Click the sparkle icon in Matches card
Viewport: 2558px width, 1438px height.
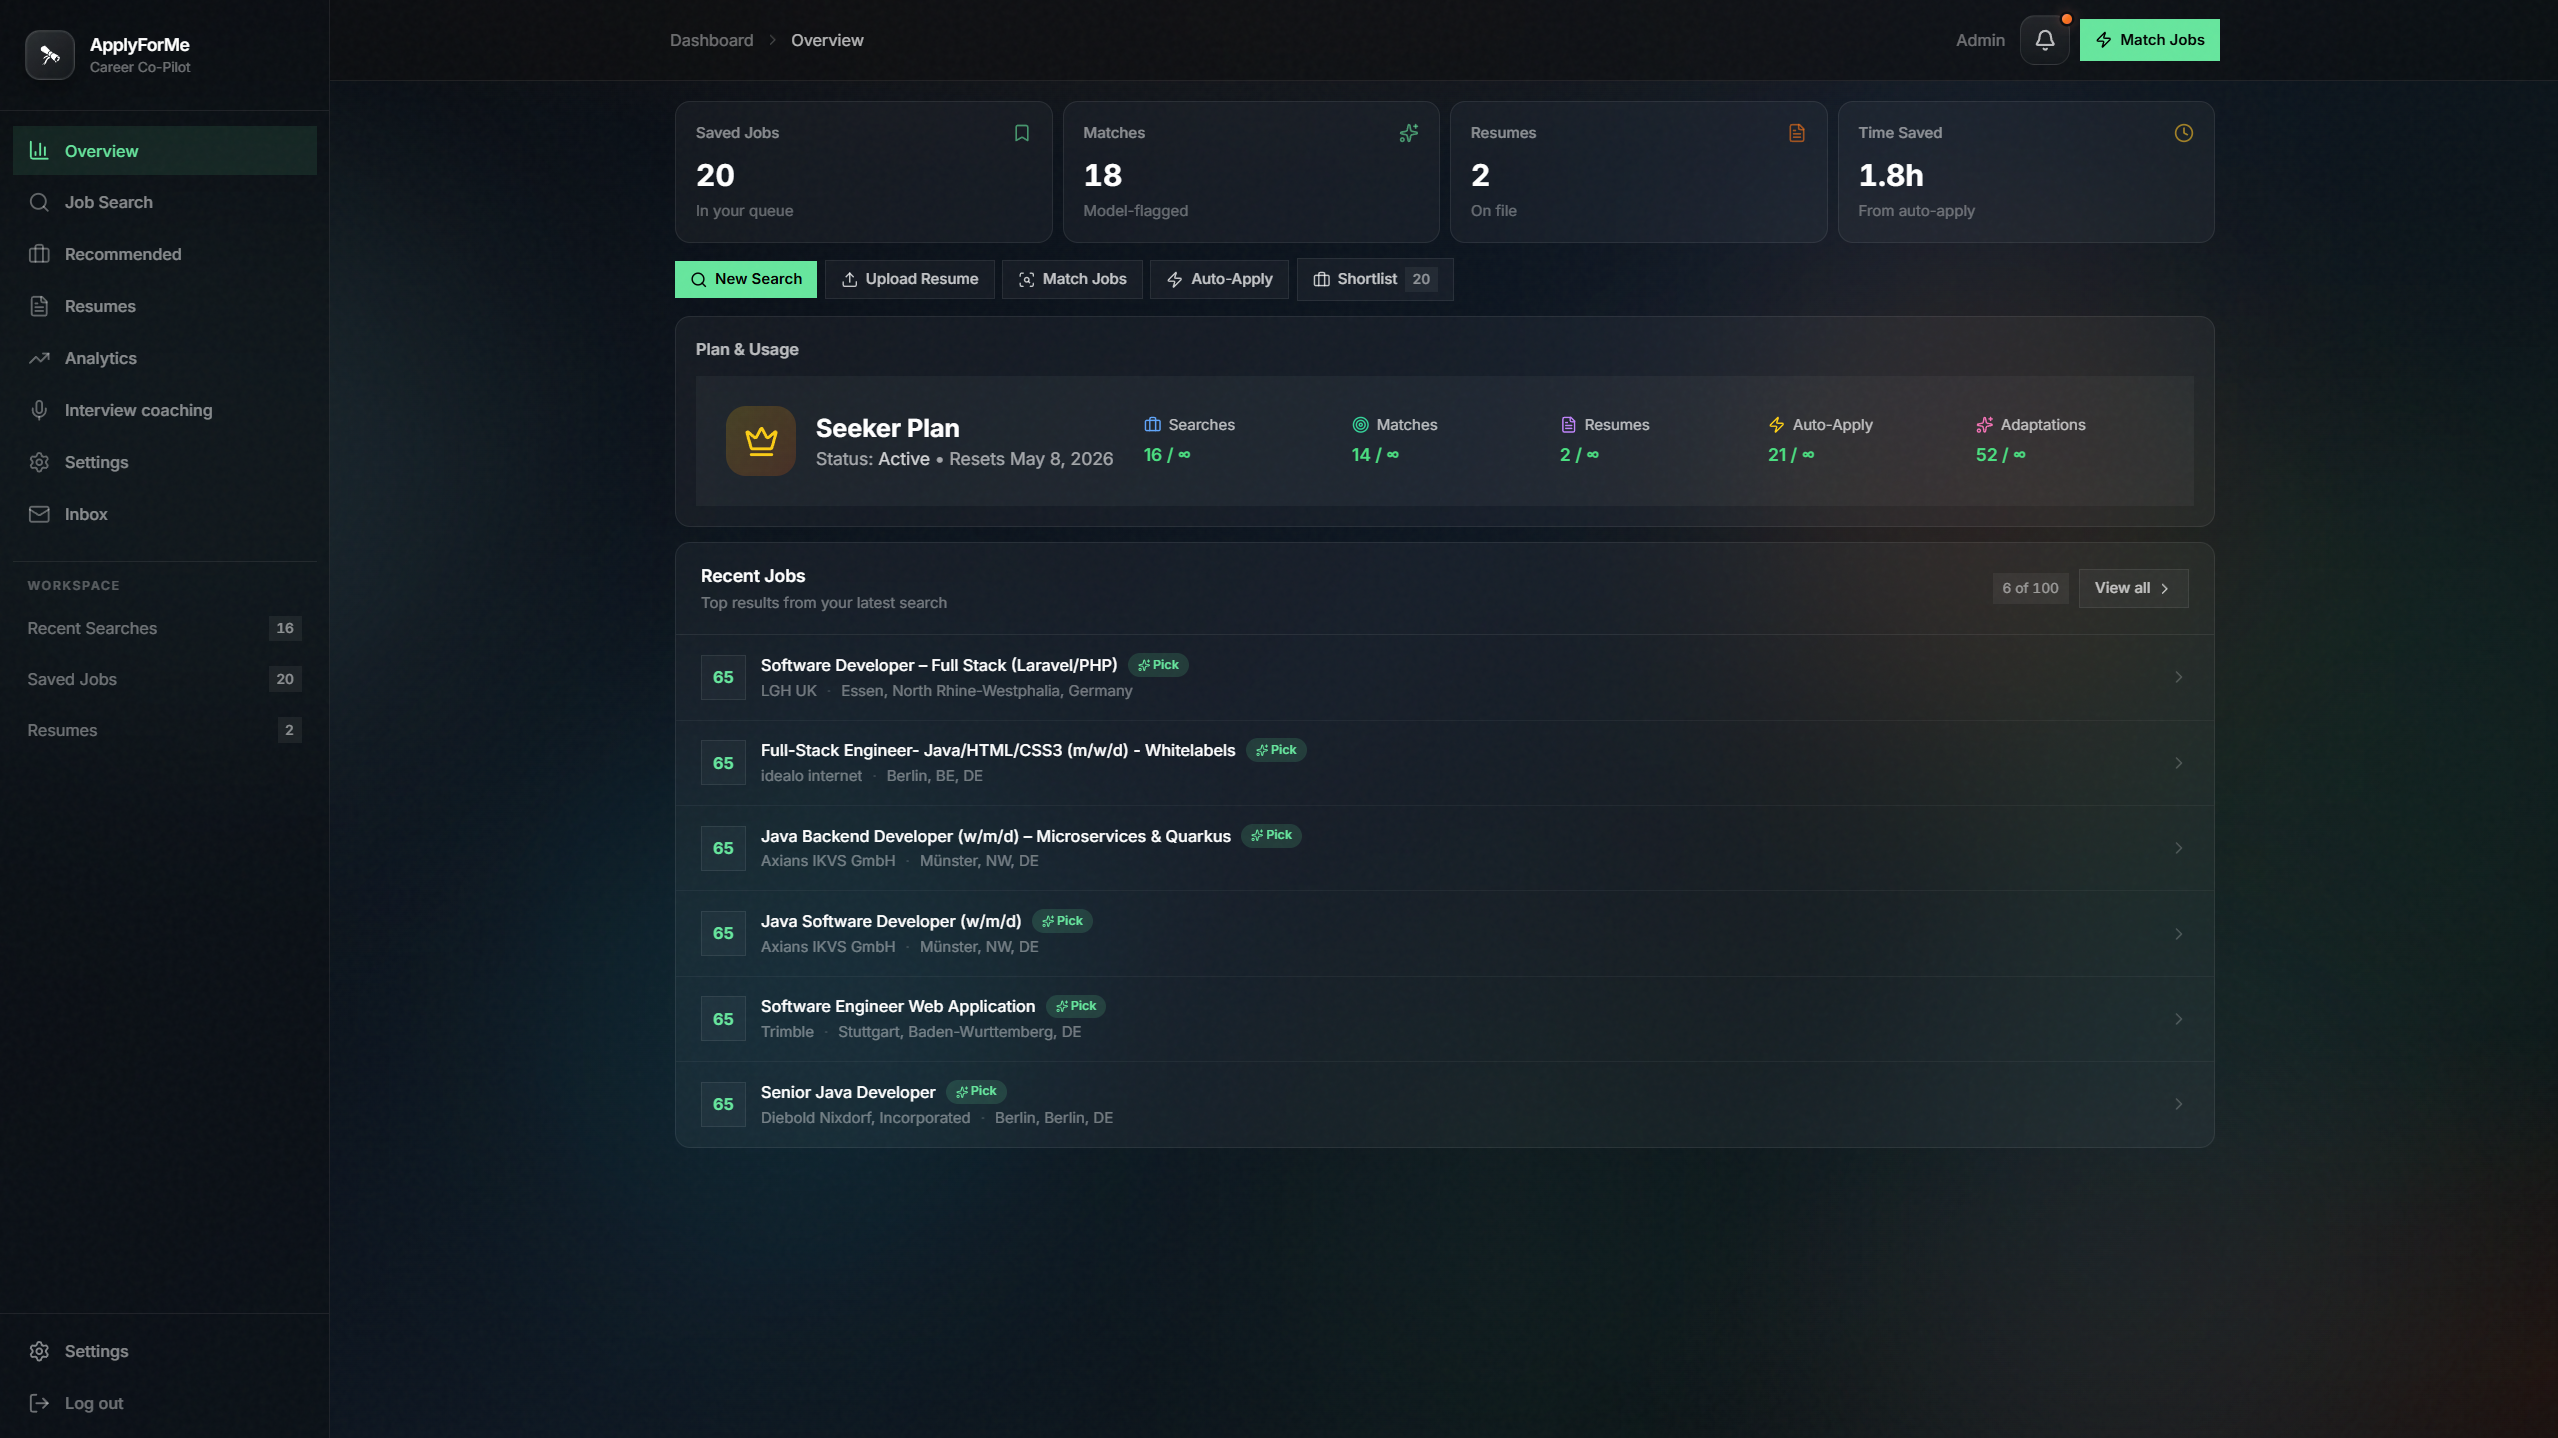(x=1408, y=133)
